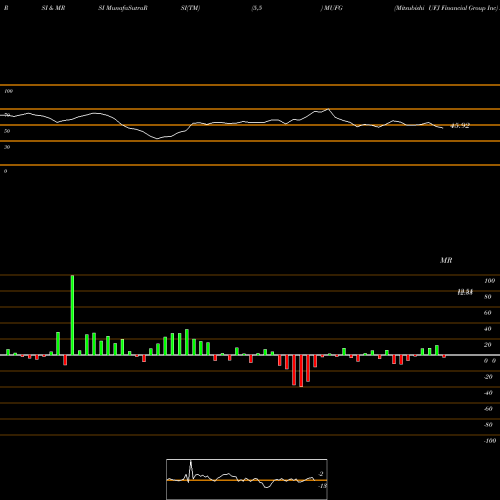Screen dimensions: 500x500
Task: Click the 'SI(TM)' header text
Action: (x=190, y=8)
